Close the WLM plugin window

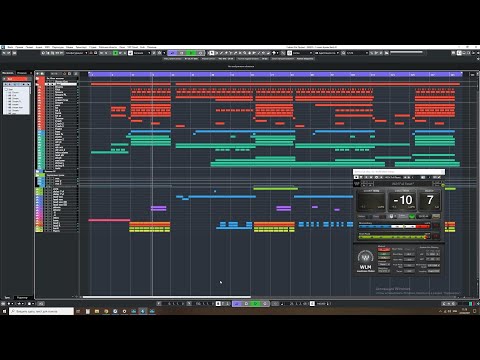point(443,172)
